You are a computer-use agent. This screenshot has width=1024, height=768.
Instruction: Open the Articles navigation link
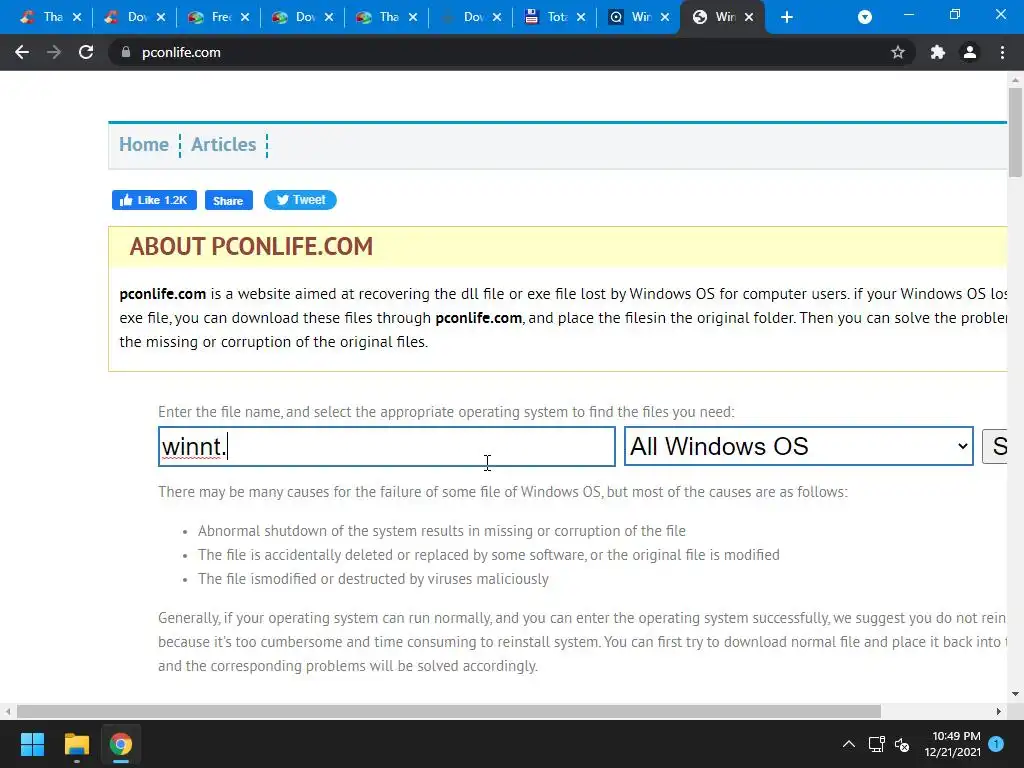pos(223,144)
